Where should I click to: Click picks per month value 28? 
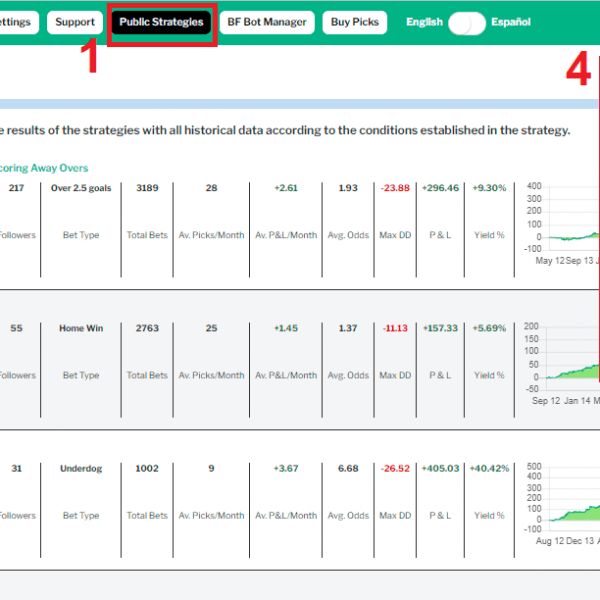pos(212,188)
